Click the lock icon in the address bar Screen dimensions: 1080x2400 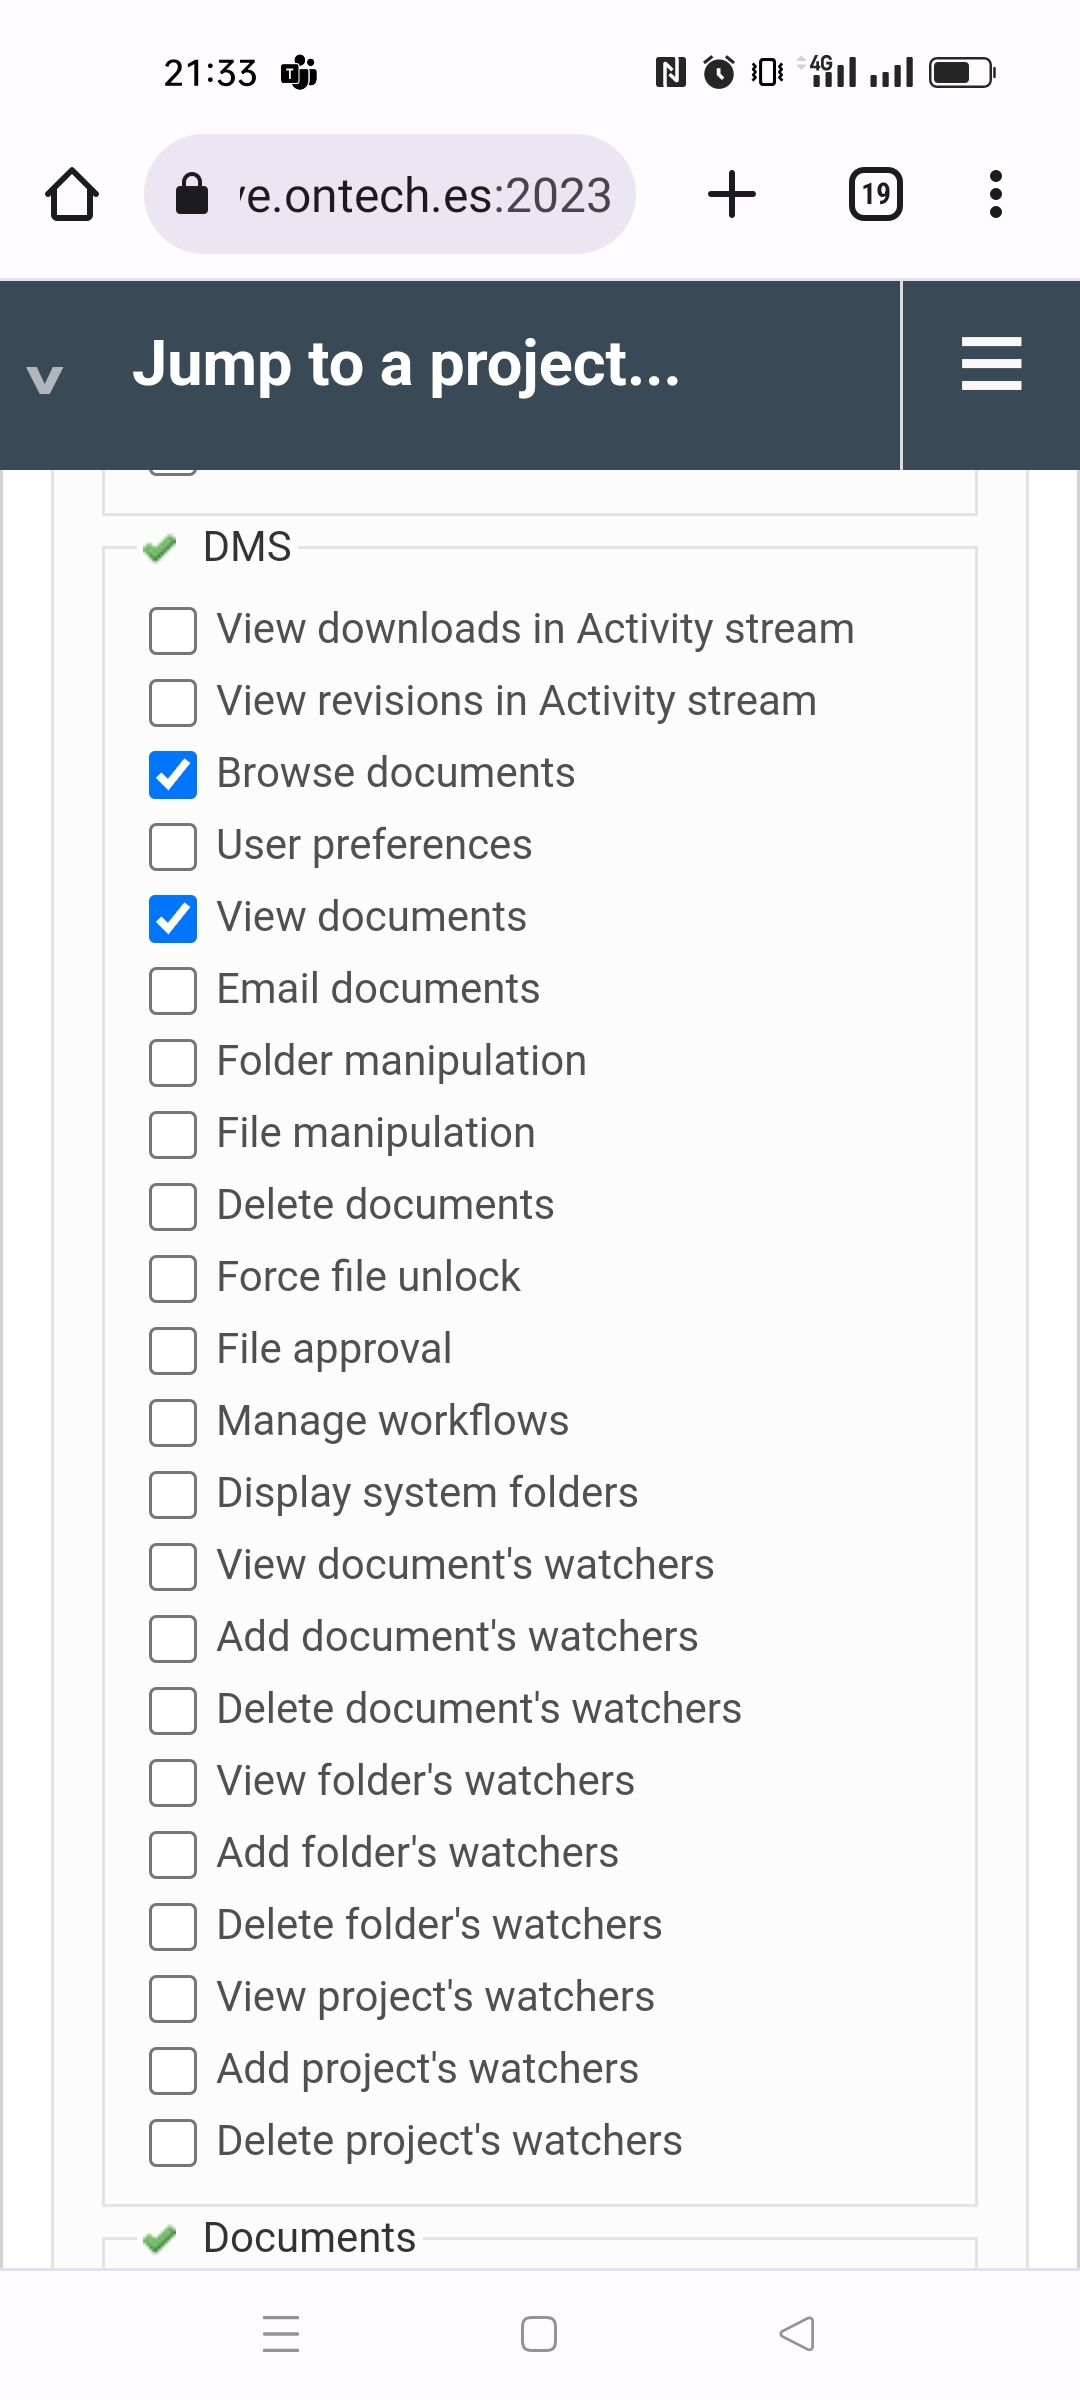click(193, 193)
